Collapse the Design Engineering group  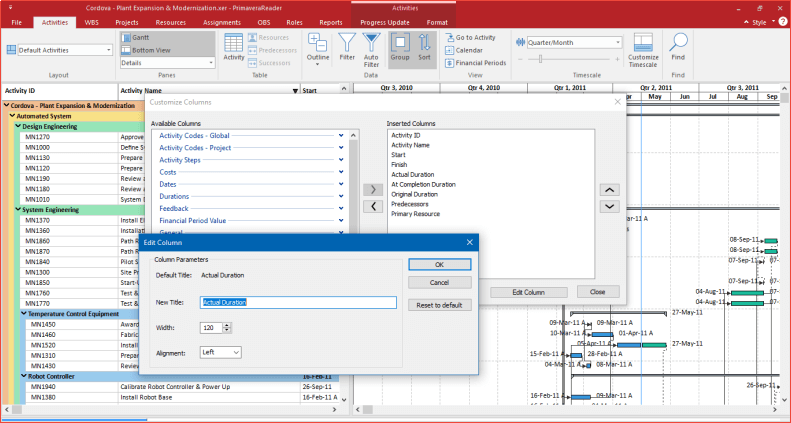coord(18,127)
